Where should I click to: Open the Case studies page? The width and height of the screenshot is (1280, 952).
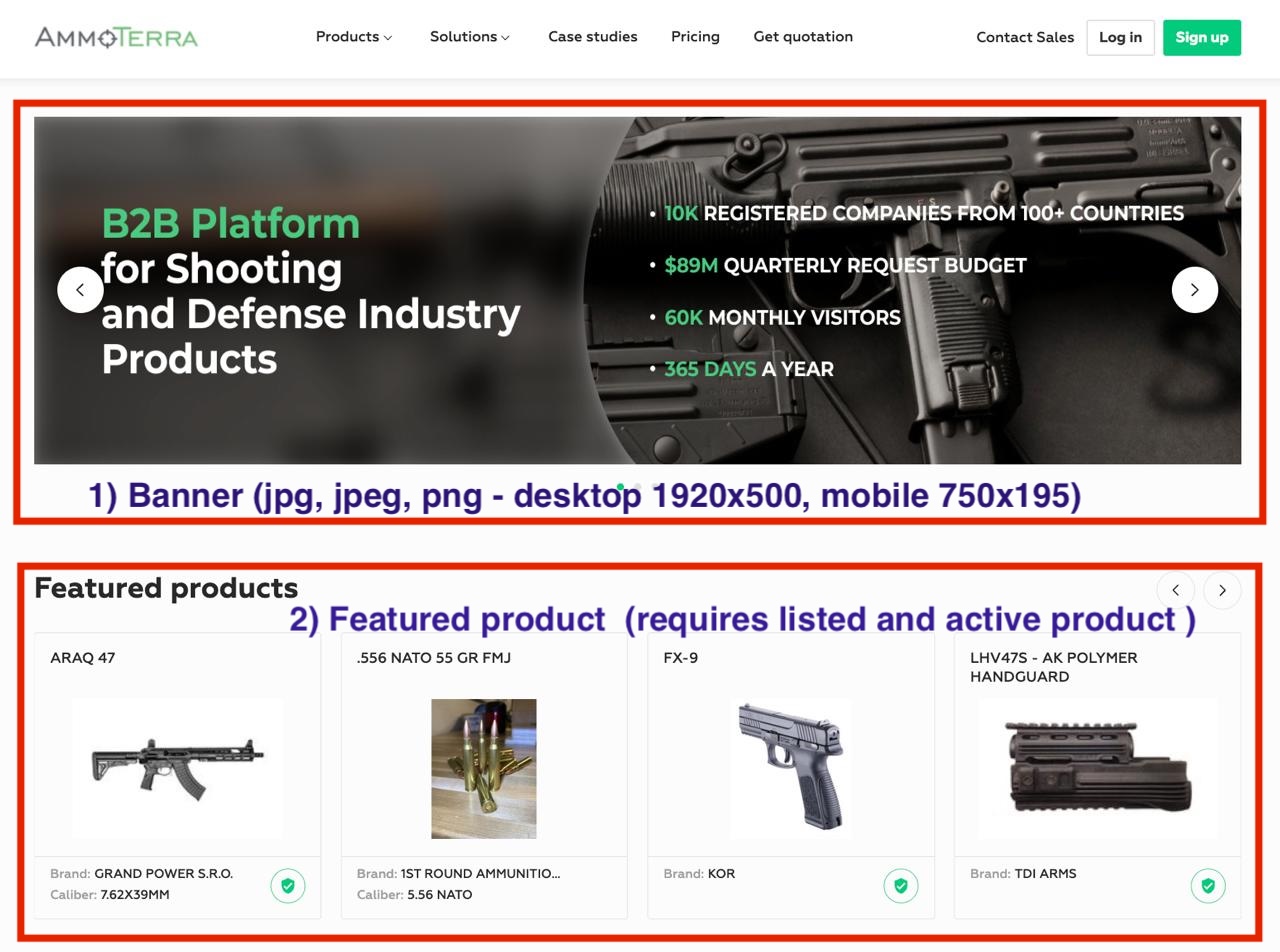(x=593, y=37)
